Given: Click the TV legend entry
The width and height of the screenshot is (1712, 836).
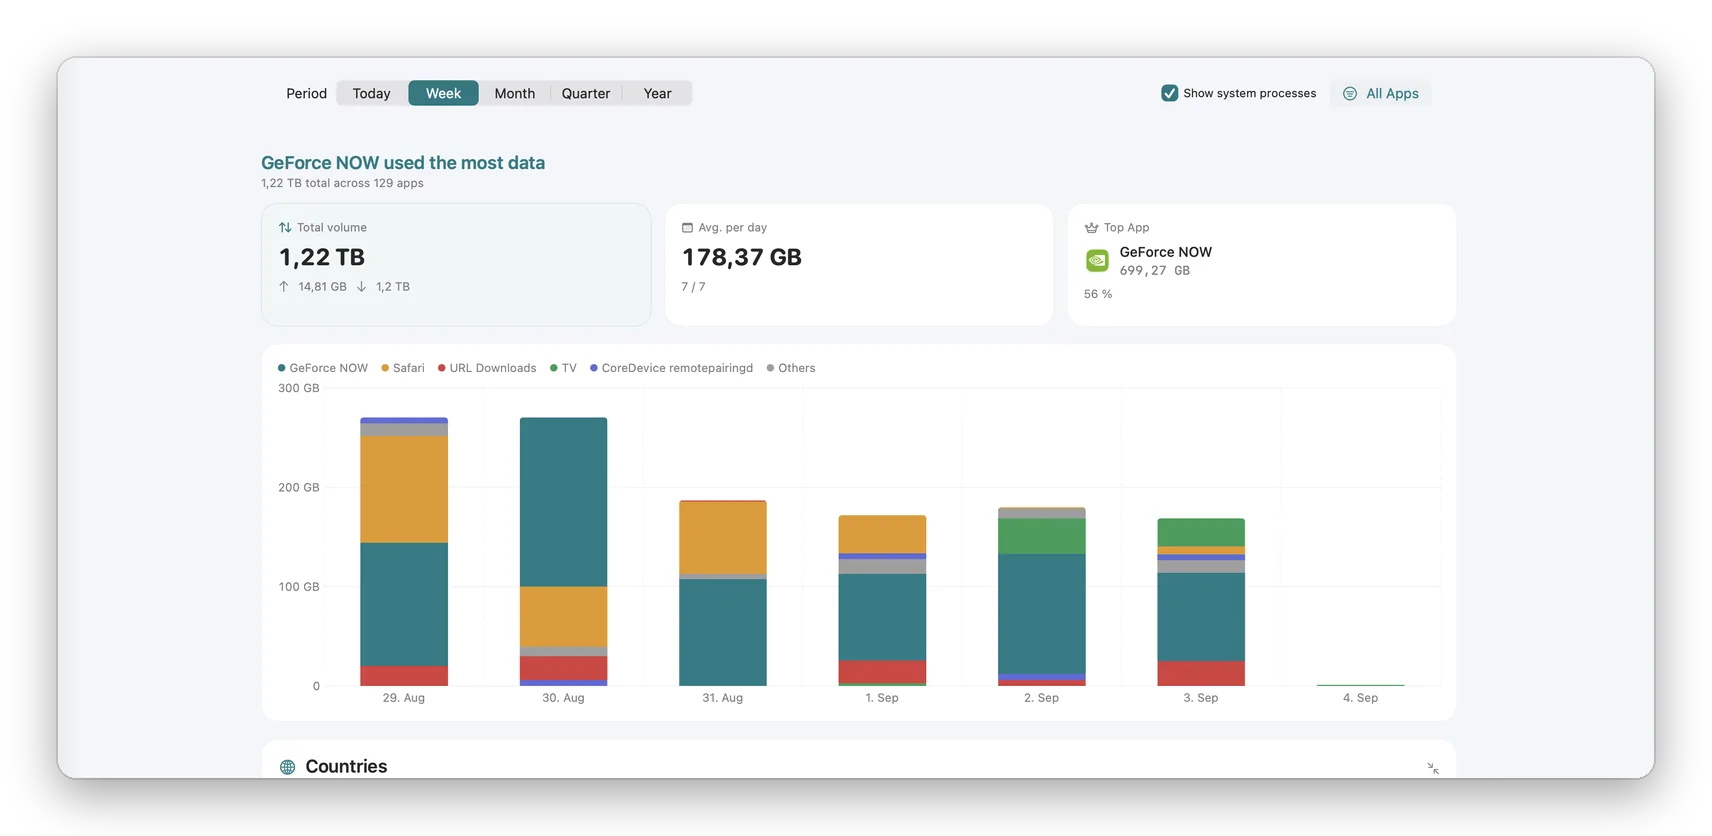Looking at the screenshot, I should point(563,368).
